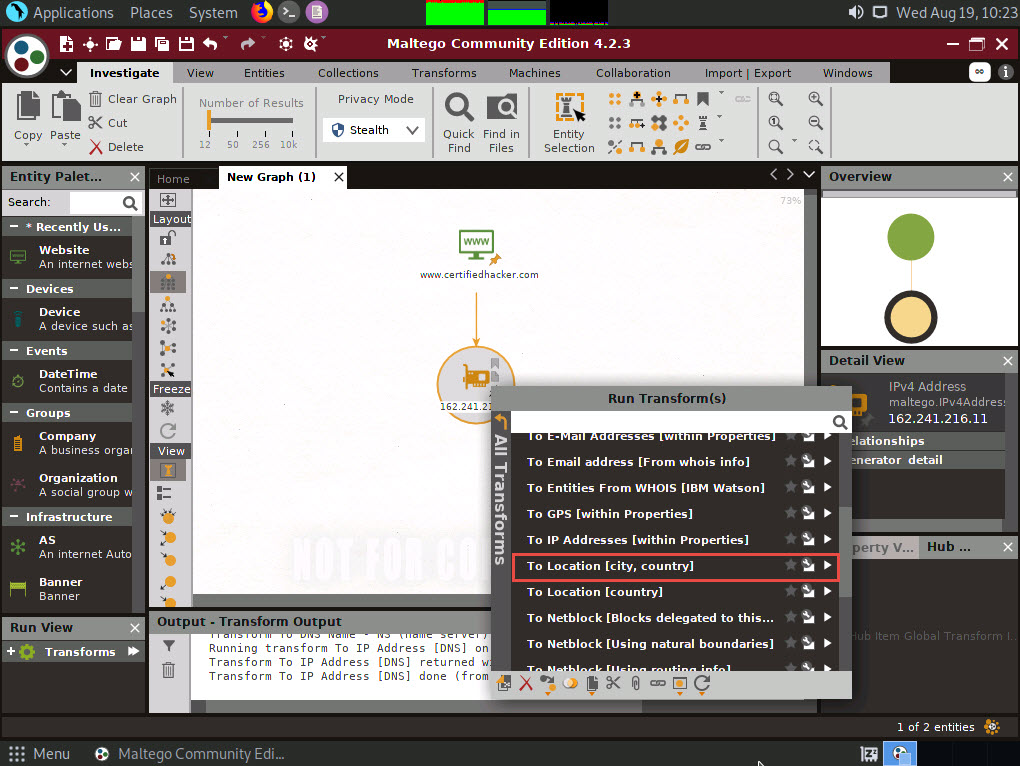The image size is (1020, 766).
Task: Collapse the Devices palette group
Action: coord(14,288)
